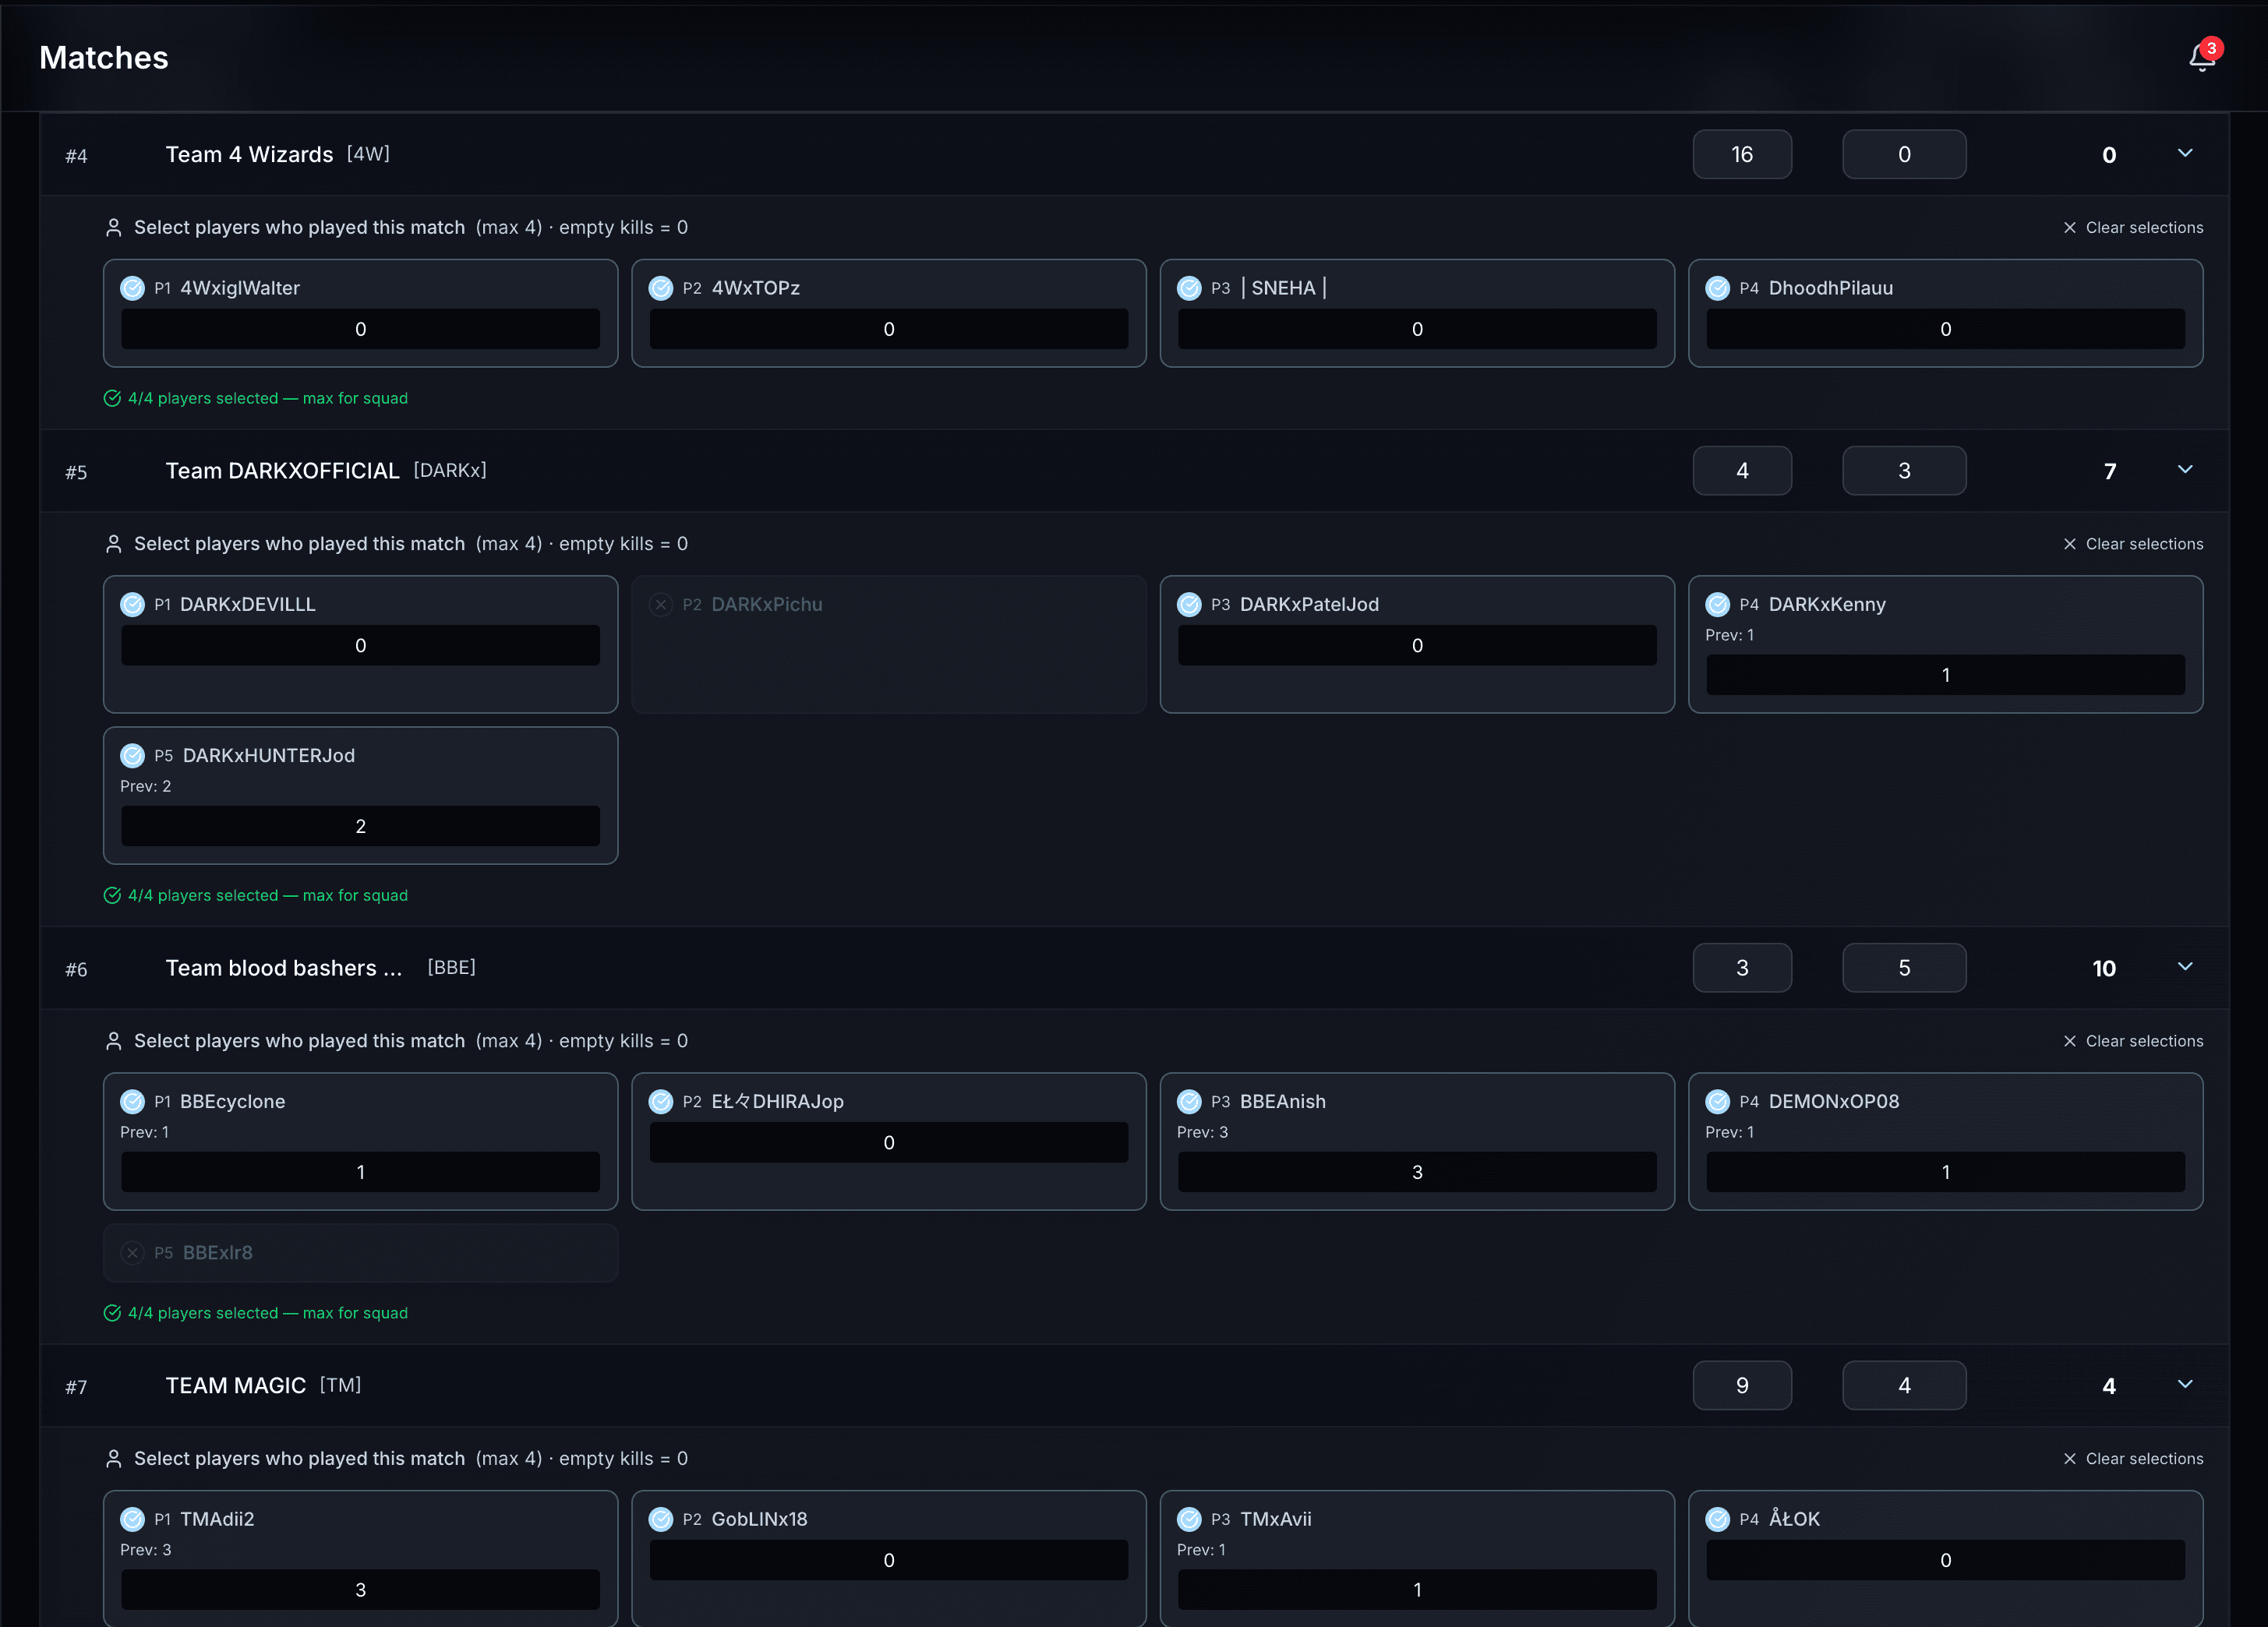Edit Team blood bashers placement field 3
Screen dimensions: 2268x1627
(1742, 967)
